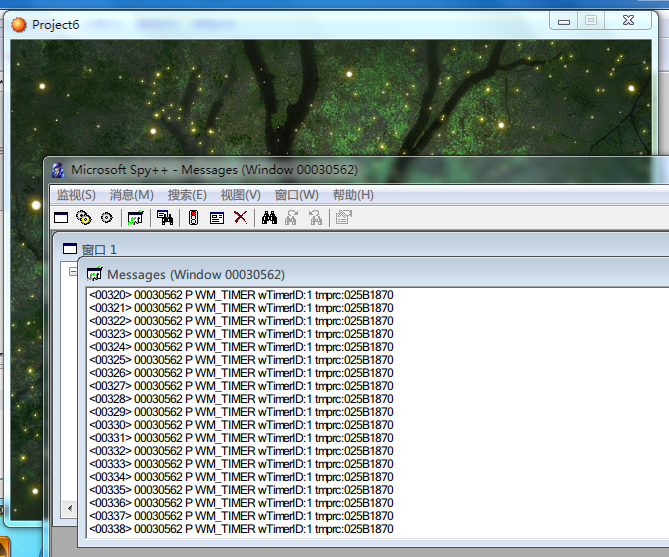Screen dimensions: 669x557
Task: Select message line <00320>
Action: (241, 295)
